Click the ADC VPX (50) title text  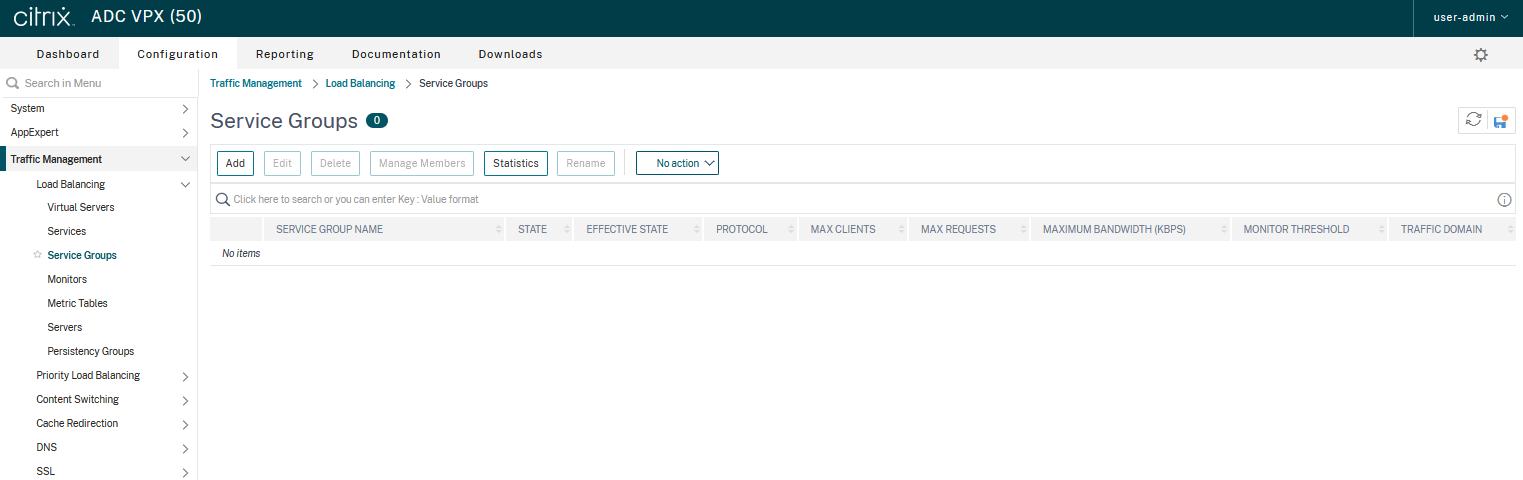pos(146,17)
